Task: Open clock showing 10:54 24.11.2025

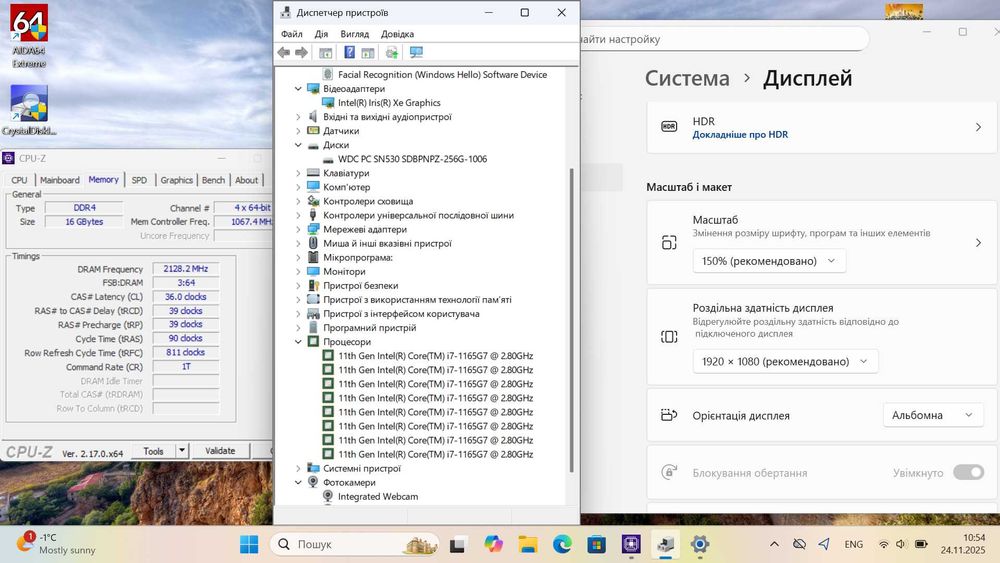Action: (963, 544)
